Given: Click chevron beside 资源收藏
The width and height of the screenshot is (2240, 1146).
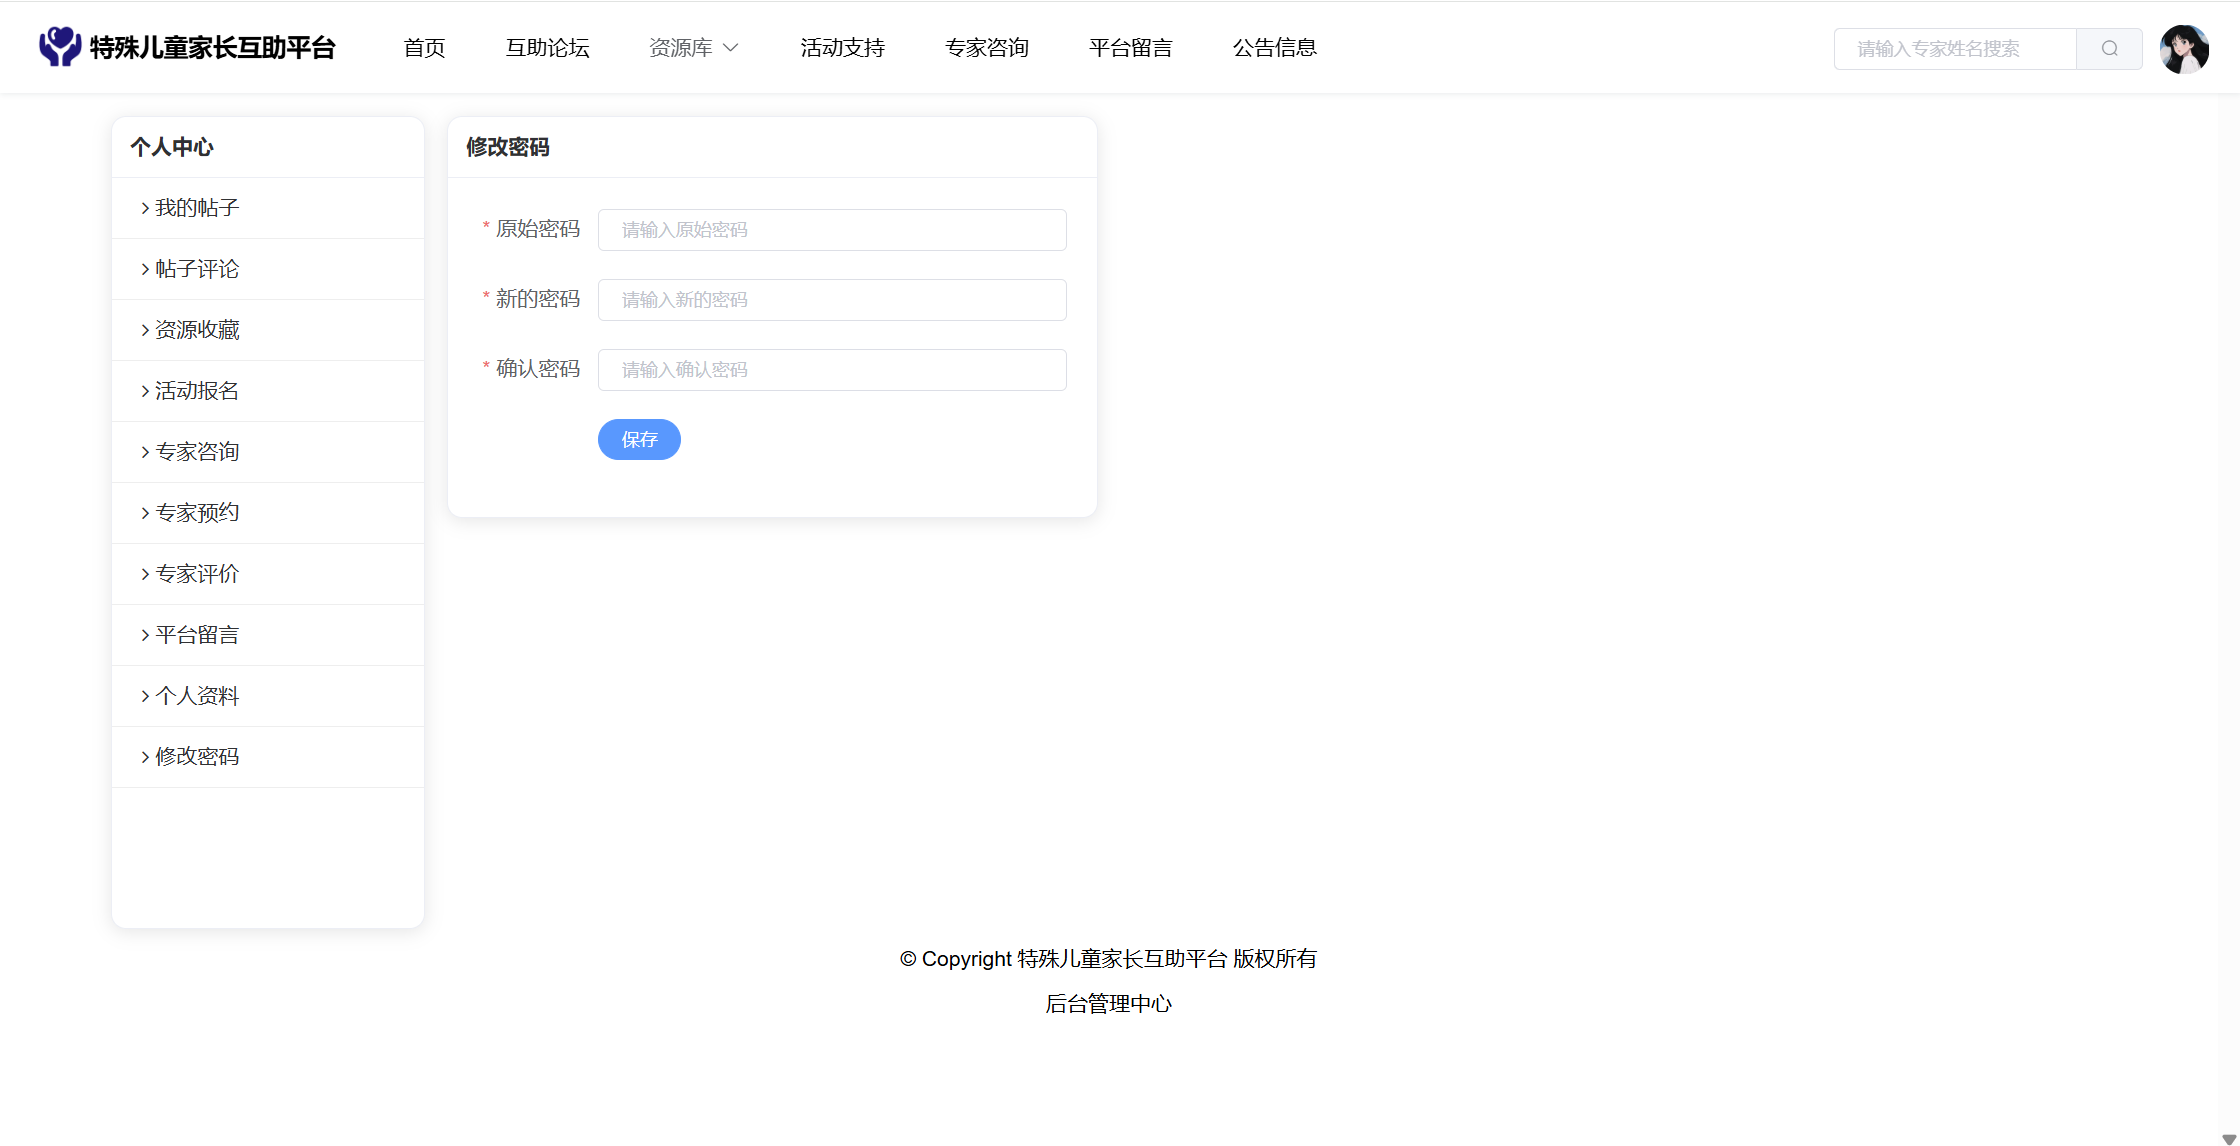Looking at the screenshot, I should tap(145, 330).
